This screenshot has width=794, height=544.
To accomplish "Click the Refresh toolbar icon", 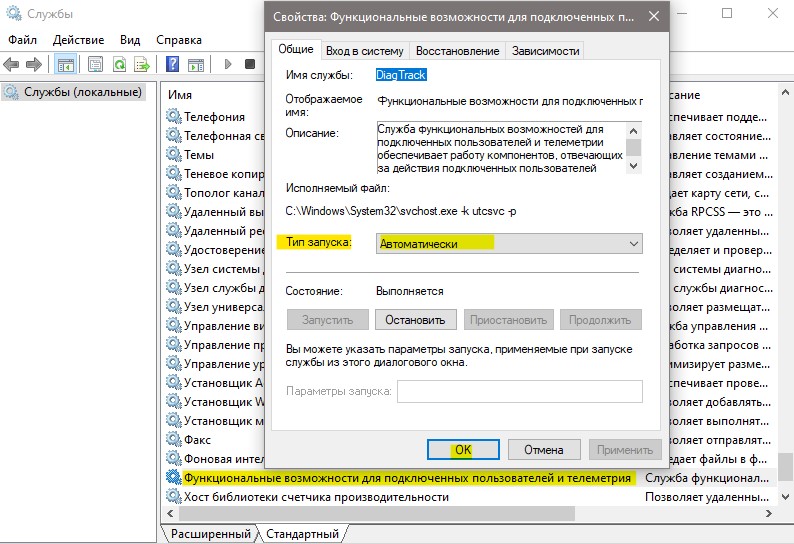I will click(120, 64).
